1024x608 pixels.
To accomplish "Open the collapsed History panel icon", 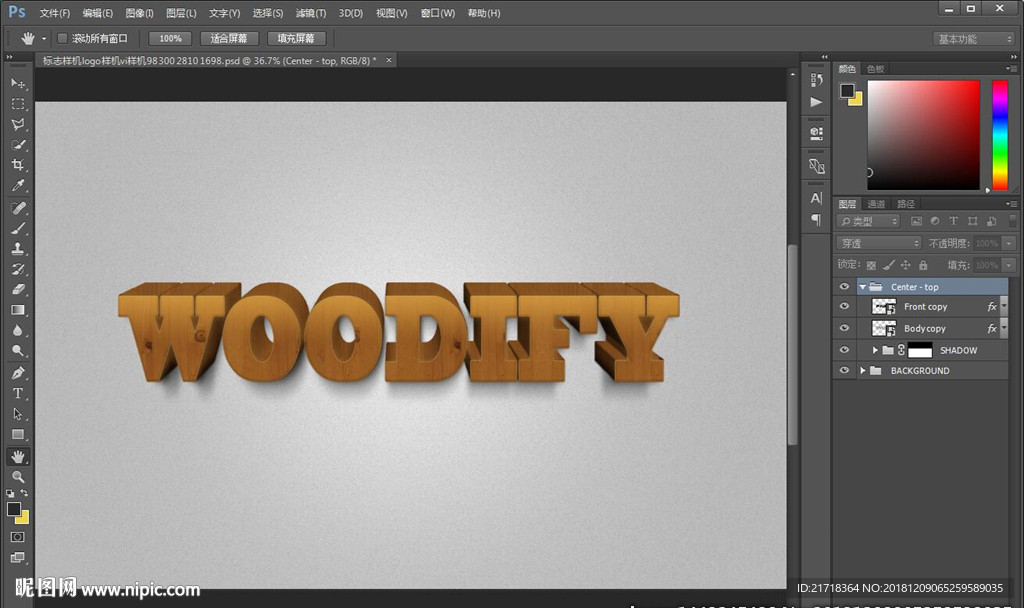I will click(x=816, y=80).
